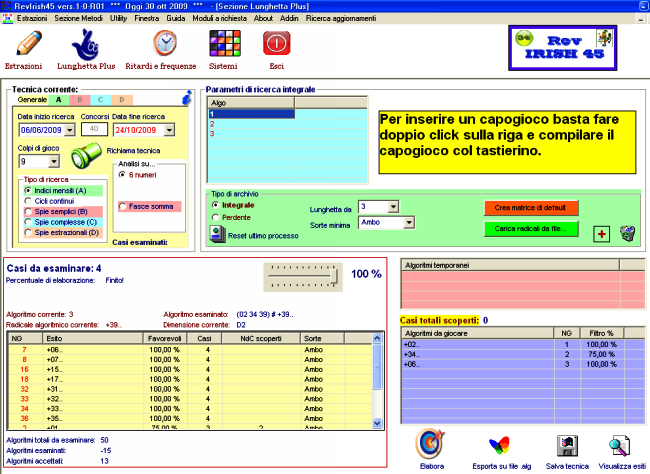
Task: Open the Guida menu
Action: tap(176, 19)
